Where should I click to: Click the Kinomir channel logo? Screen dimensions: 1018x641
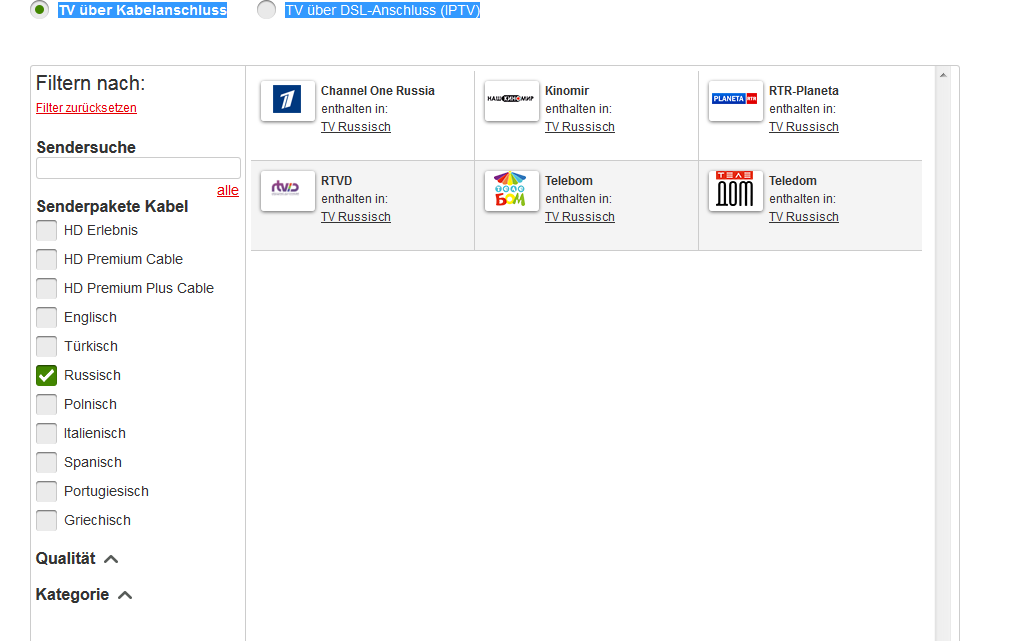pos(511,100)
